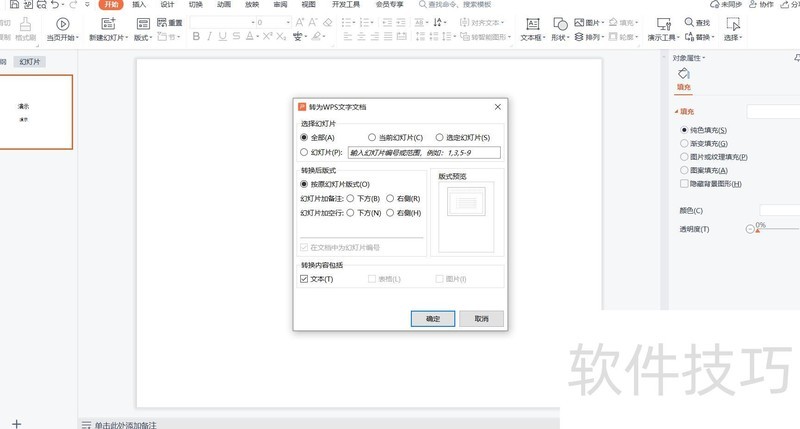Choose 'Original slide layout' (按原幻灯片版式) radio
Screen dimensions: 800x429
pyautogui.click(x=304, y=184)
